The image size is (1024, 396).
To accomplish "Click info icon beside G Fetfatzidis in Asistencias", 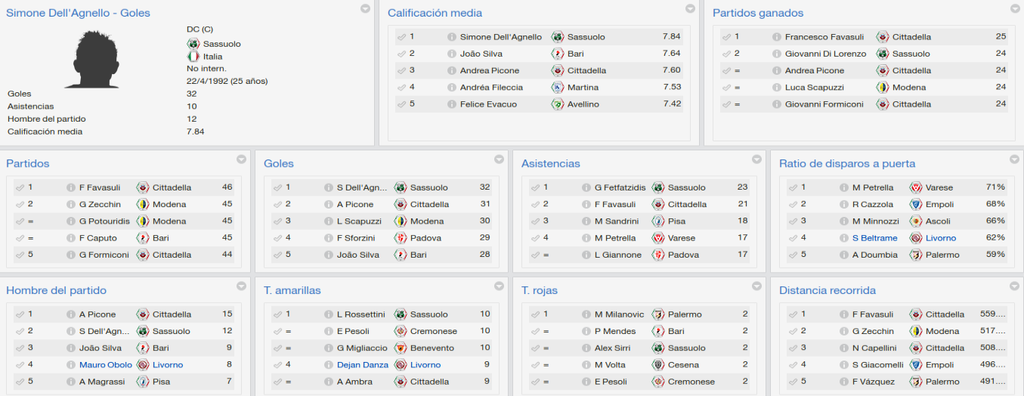I will [586, 188].
